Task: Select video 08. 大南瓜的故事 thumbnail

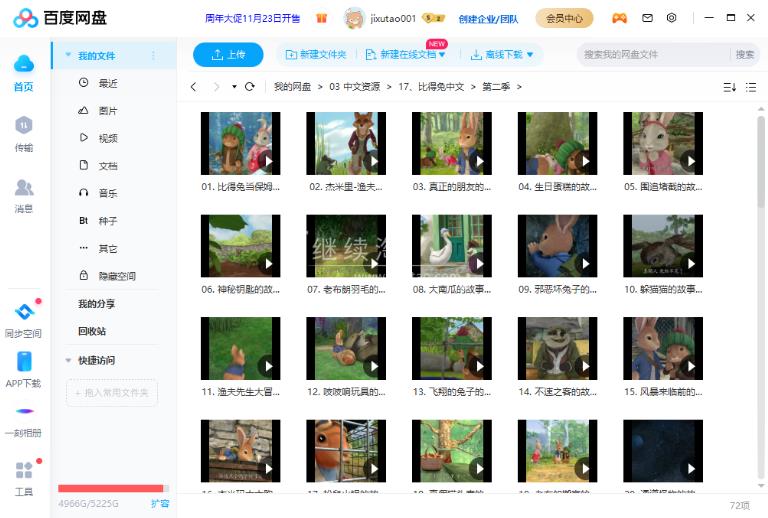Action: tap(452, 246)
